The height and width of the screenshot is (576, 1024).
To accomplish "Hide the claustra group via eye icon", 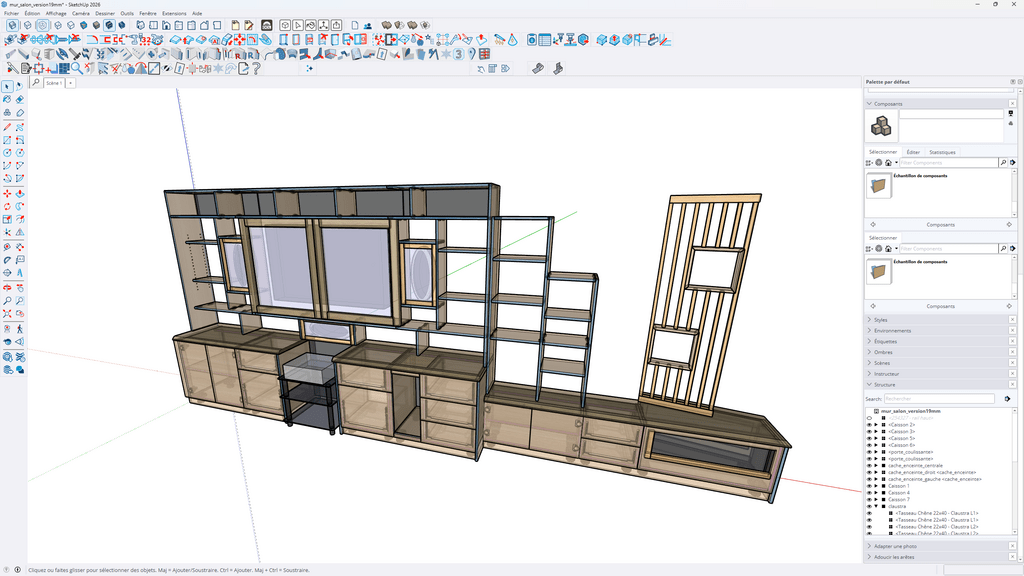I will pos(869,506).
